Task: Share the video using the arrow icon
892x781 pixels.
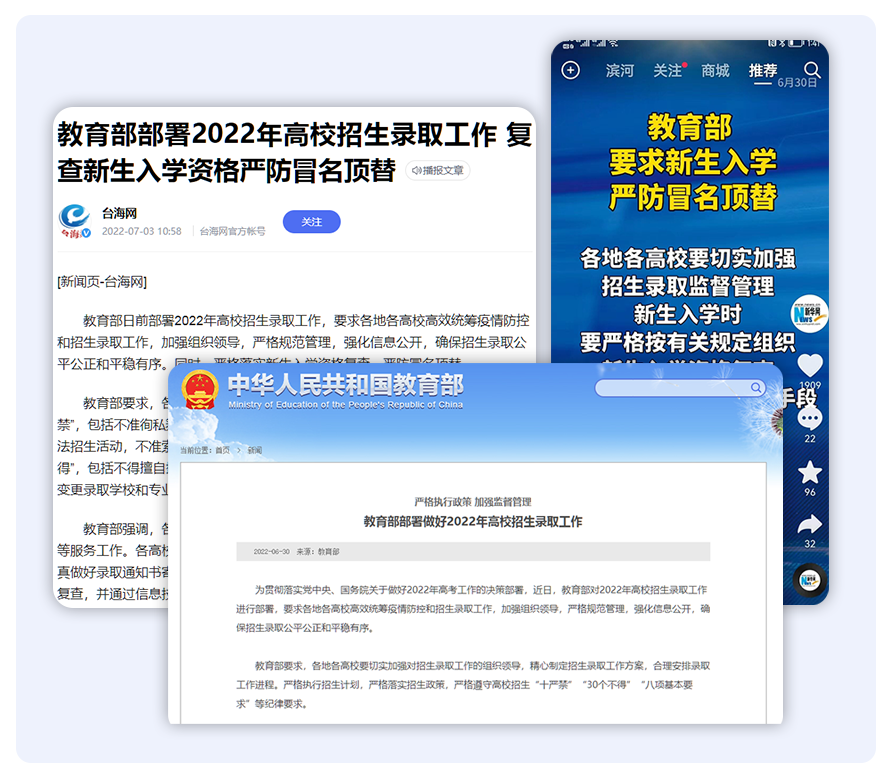Action: (x=809, y=524)
